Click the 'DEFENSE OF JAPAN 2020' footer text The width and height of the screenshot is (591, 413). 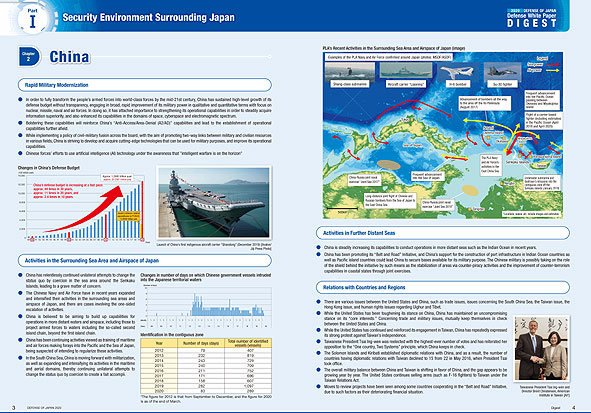coord(44,408)
